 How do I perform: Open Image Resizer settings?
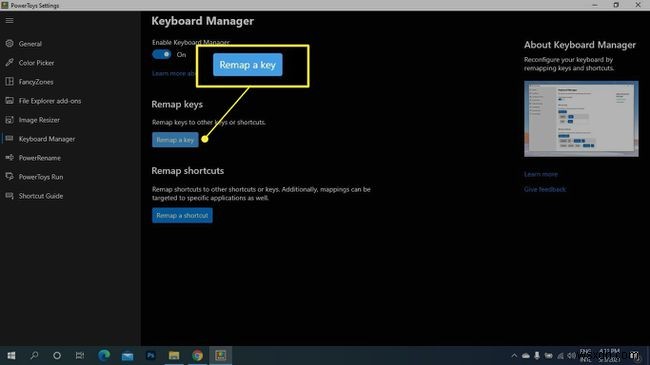[x=39, y=120]
